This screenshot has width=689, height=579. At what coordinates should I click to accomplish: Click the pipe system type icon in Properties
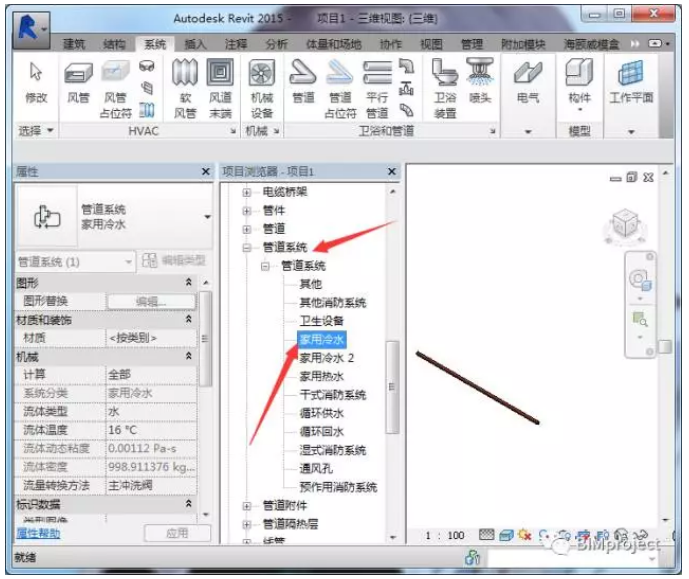tap(46, 217)
